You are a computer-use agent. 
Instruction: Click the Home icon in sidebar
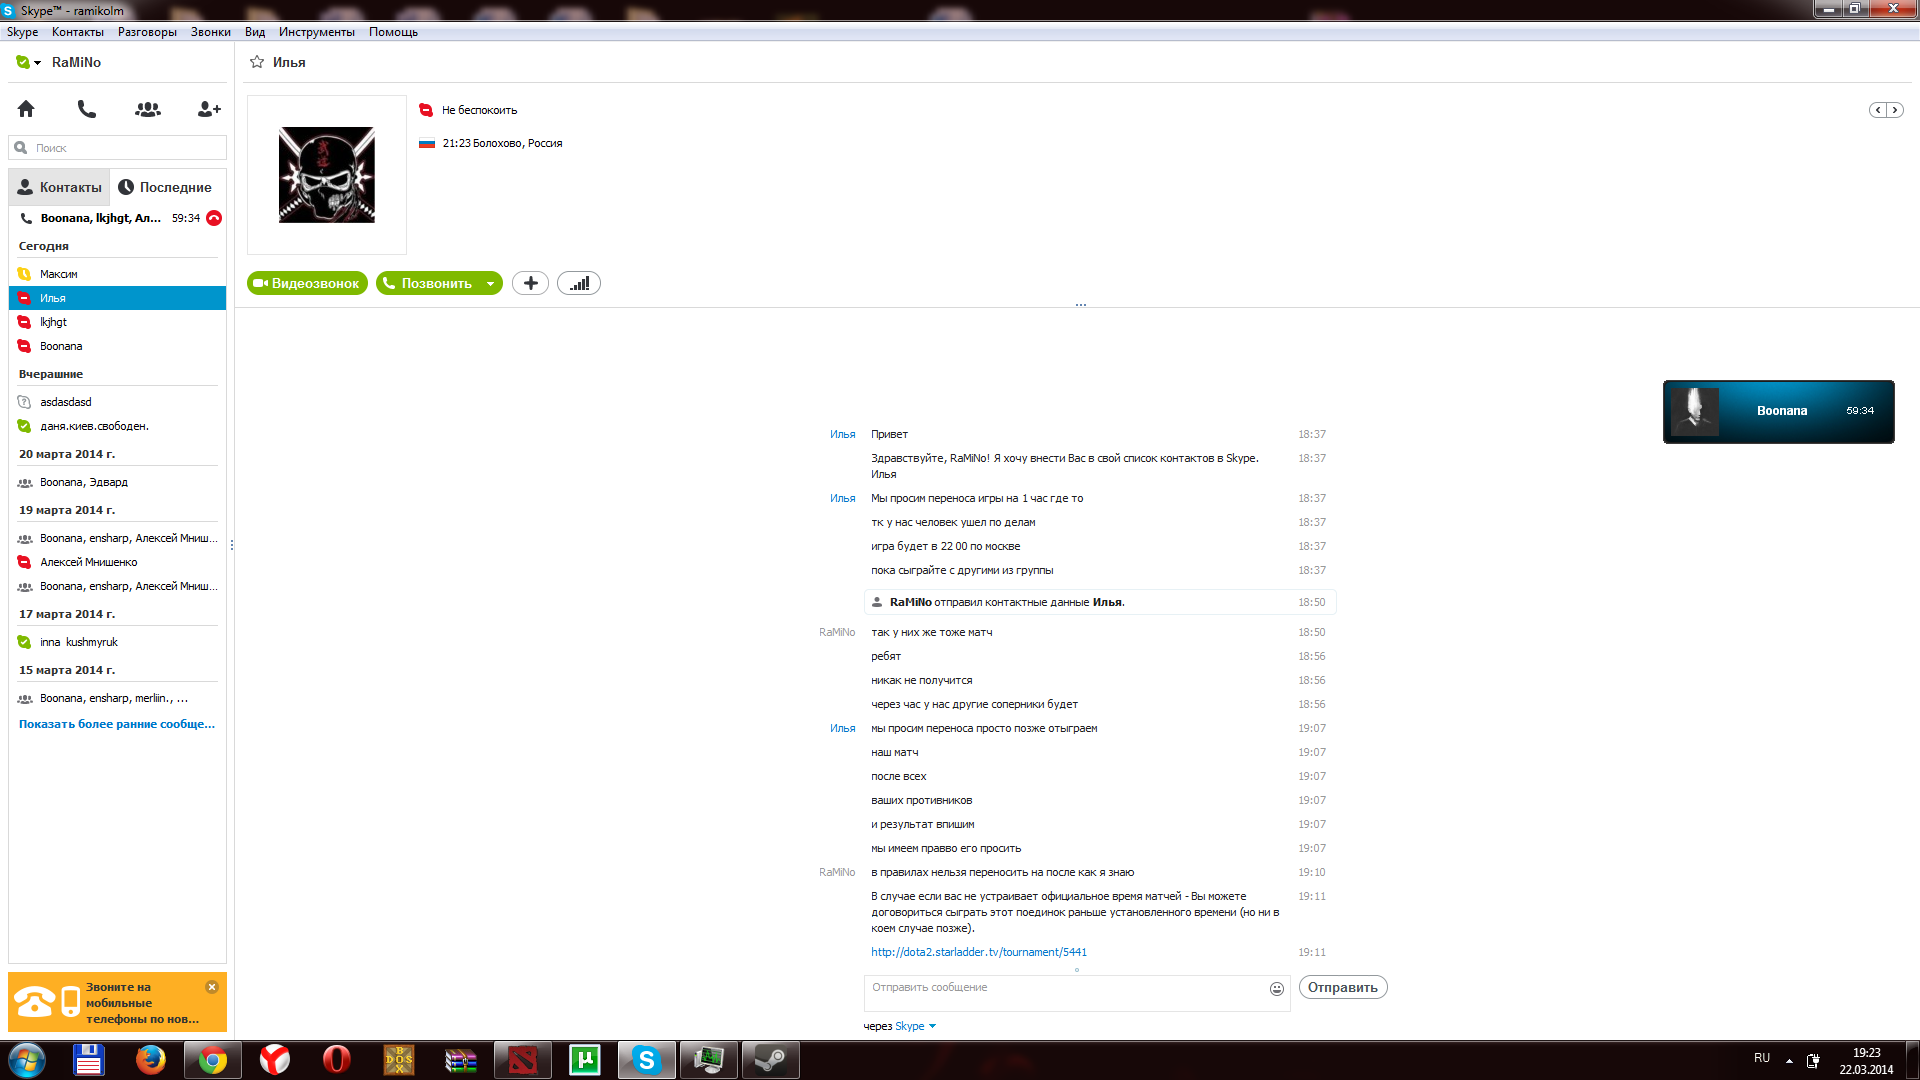click(x=26, y=109)
